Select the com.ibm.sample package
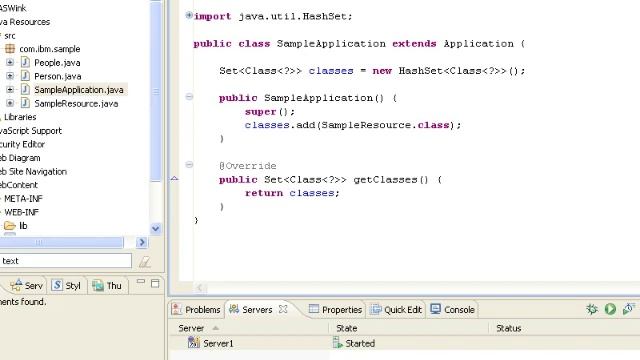Screen dimensions: 640x360 pos(49,49)
